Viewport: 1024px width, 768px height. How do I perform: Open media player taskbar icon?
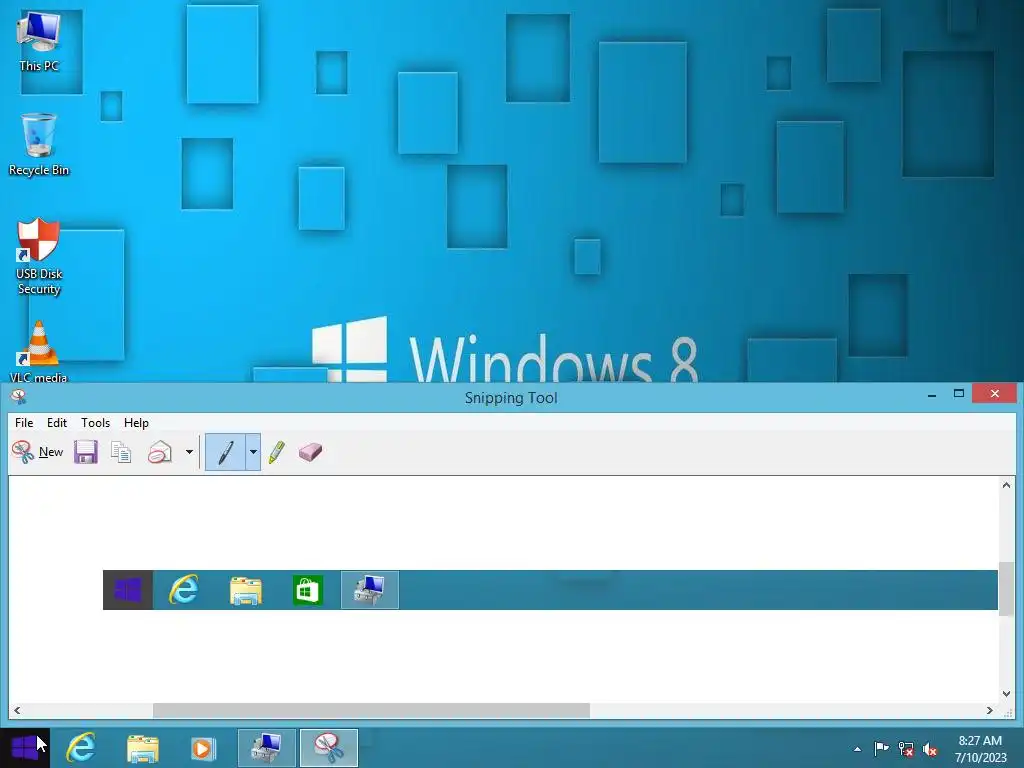[203, 748]
